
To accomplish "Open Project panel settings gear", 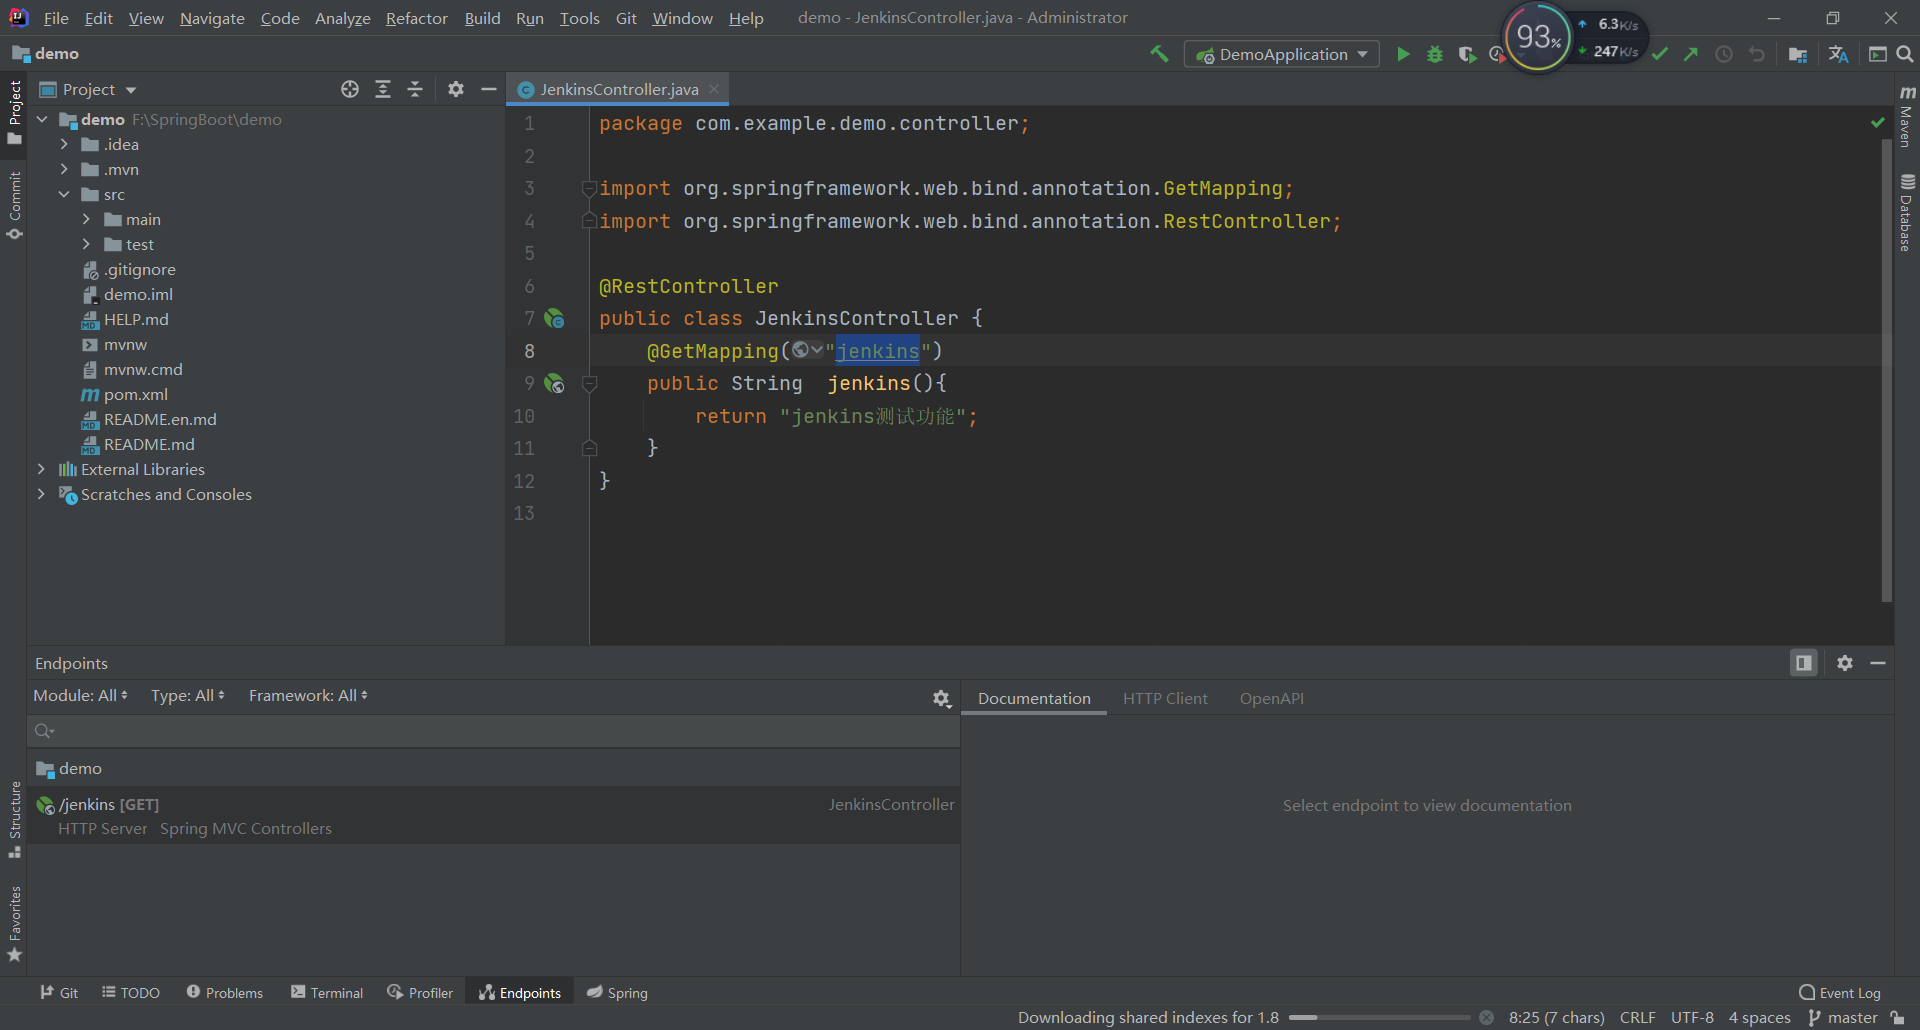I will (456, 89).
